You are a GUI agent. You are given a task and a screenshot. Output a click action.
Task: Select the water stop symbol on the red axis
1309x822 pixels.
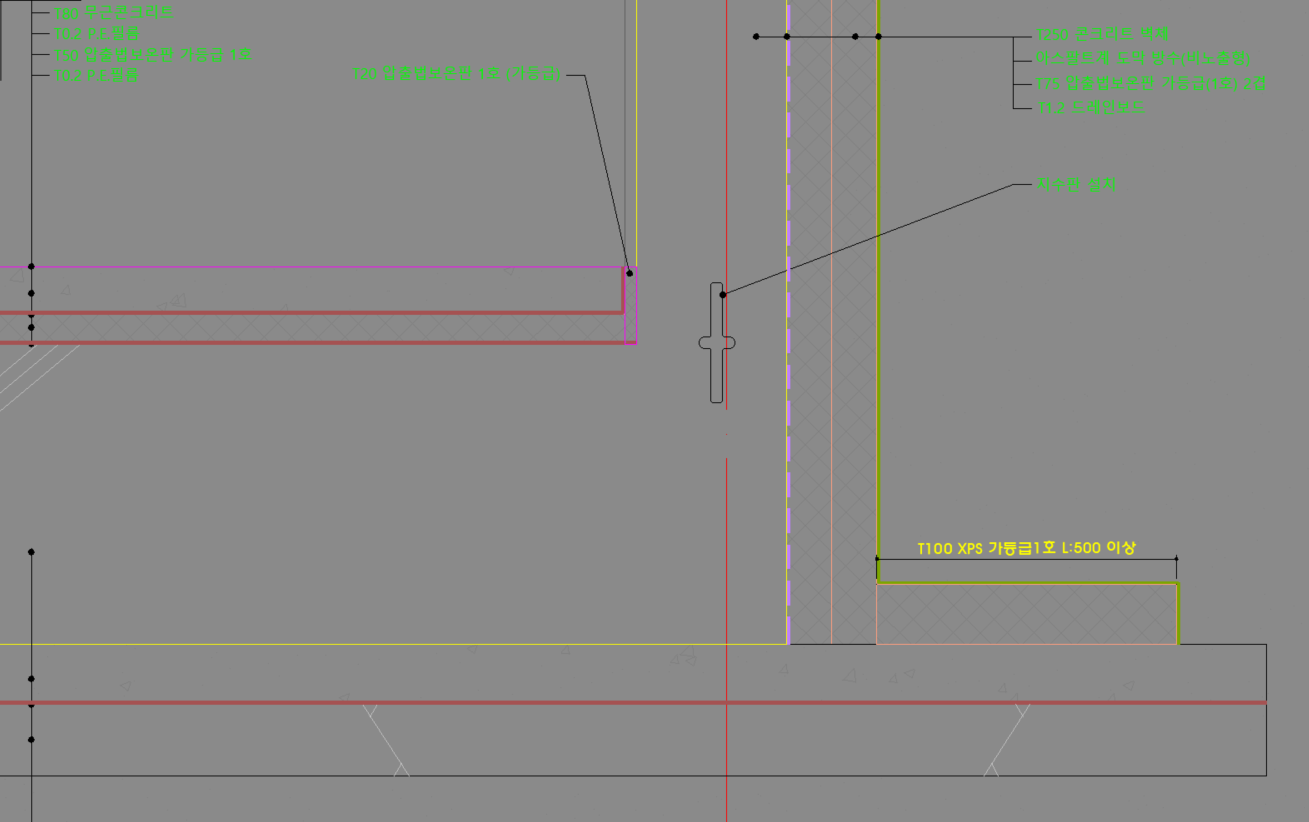click(716, 343)
